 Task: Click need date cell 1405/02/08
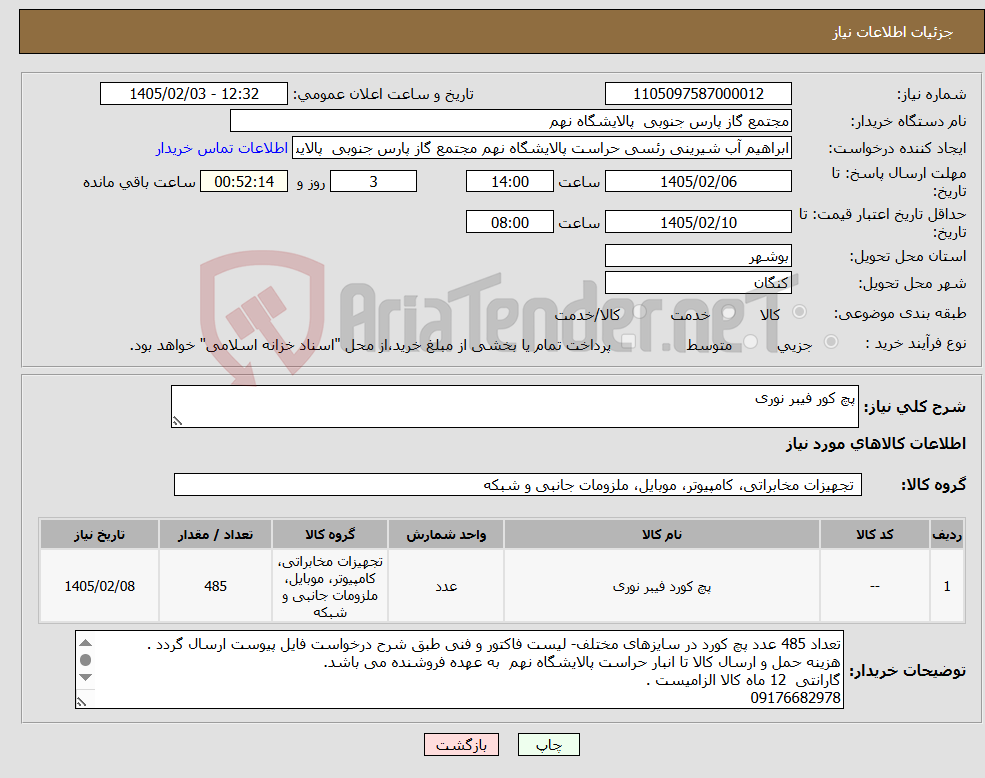coord(99,586)
